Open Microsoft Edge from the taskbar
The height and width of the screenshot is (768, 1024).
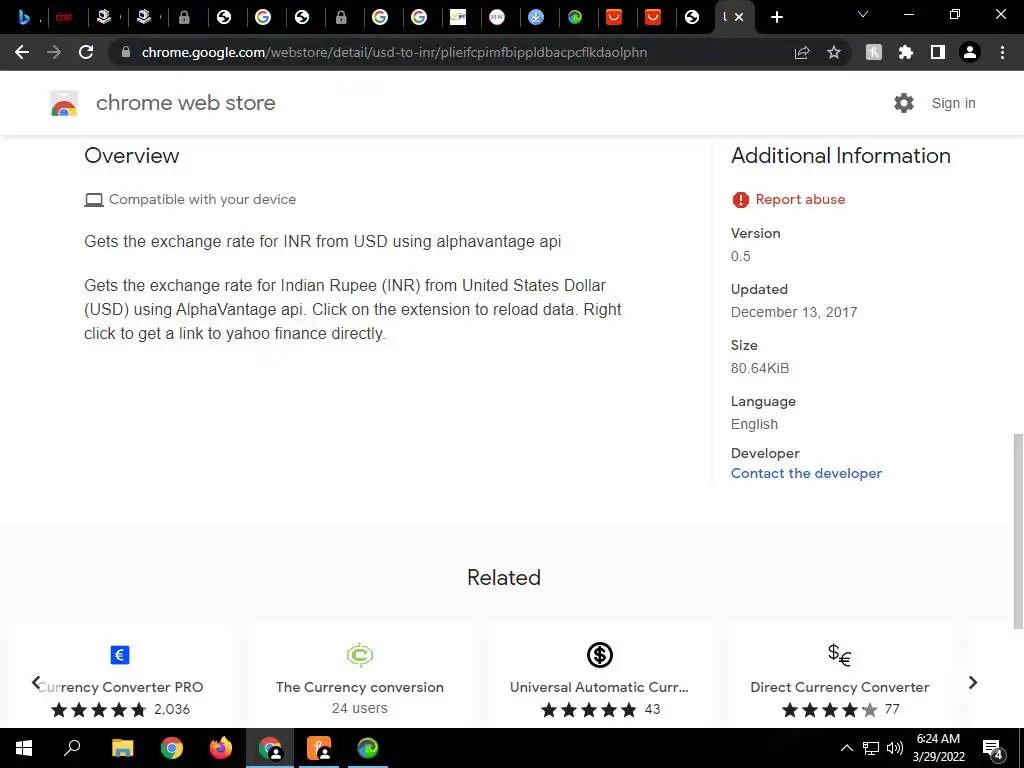(x=368, y=748)
